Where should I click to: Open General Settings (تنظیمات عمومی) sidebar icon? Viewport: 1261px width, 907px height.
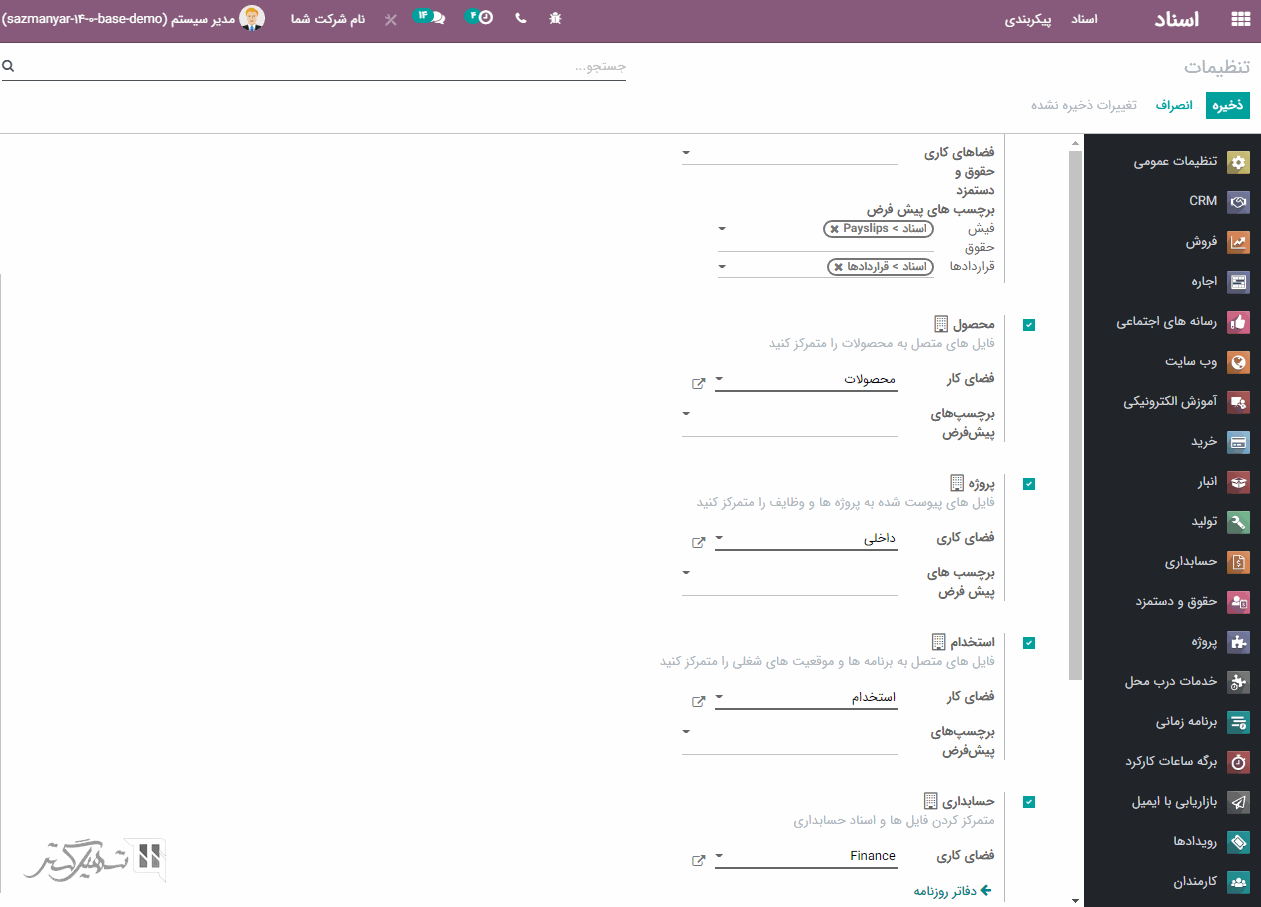coord(1239,162)
